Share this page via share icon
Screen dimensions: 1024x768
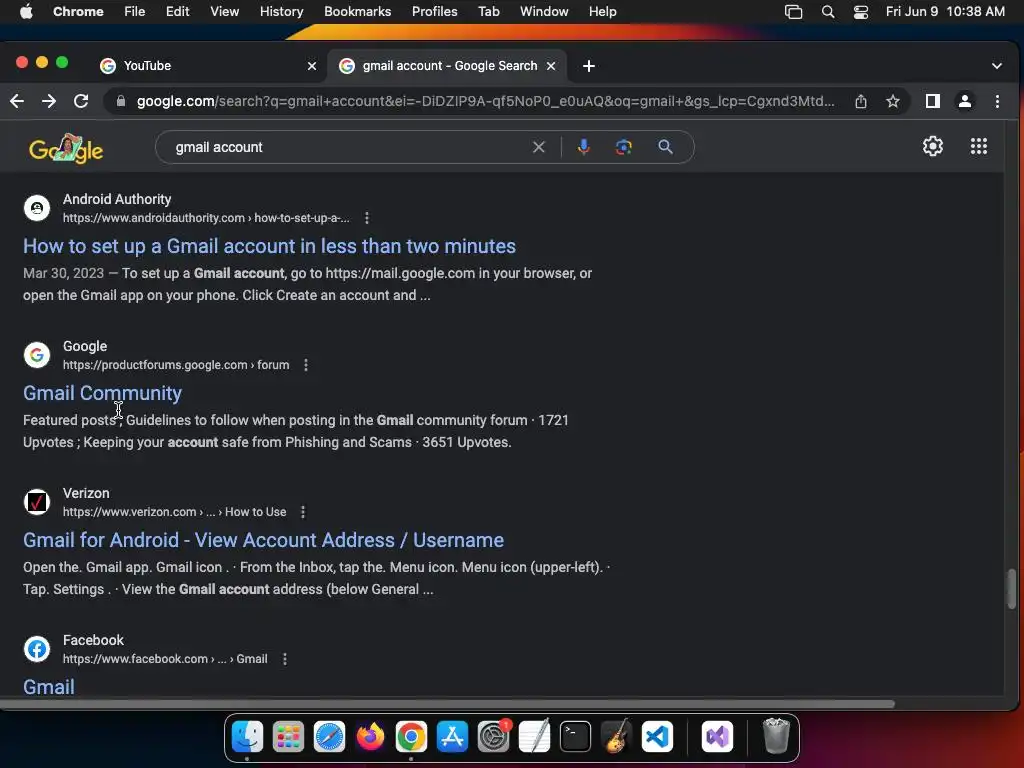pyautogui.click(x=861, y=101)
